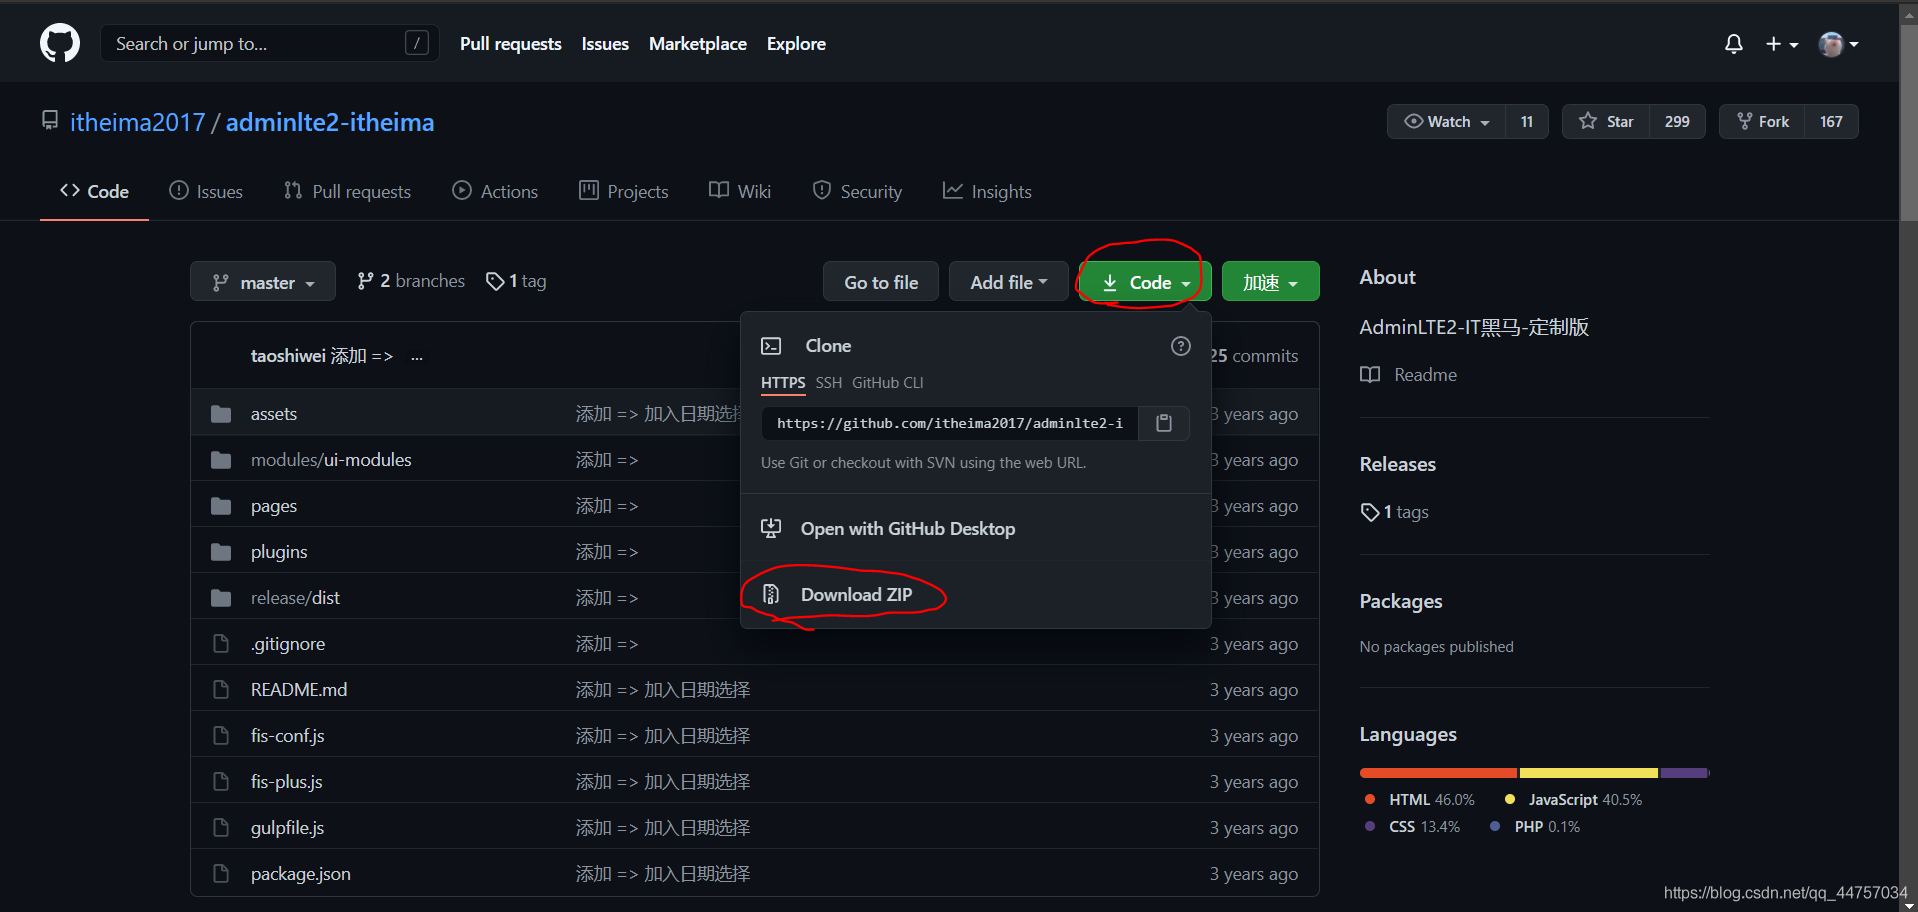Viewport: 1918px width, 912px height.
Task: Open the green 加速 dropdown
Action: coord(1270,282)
